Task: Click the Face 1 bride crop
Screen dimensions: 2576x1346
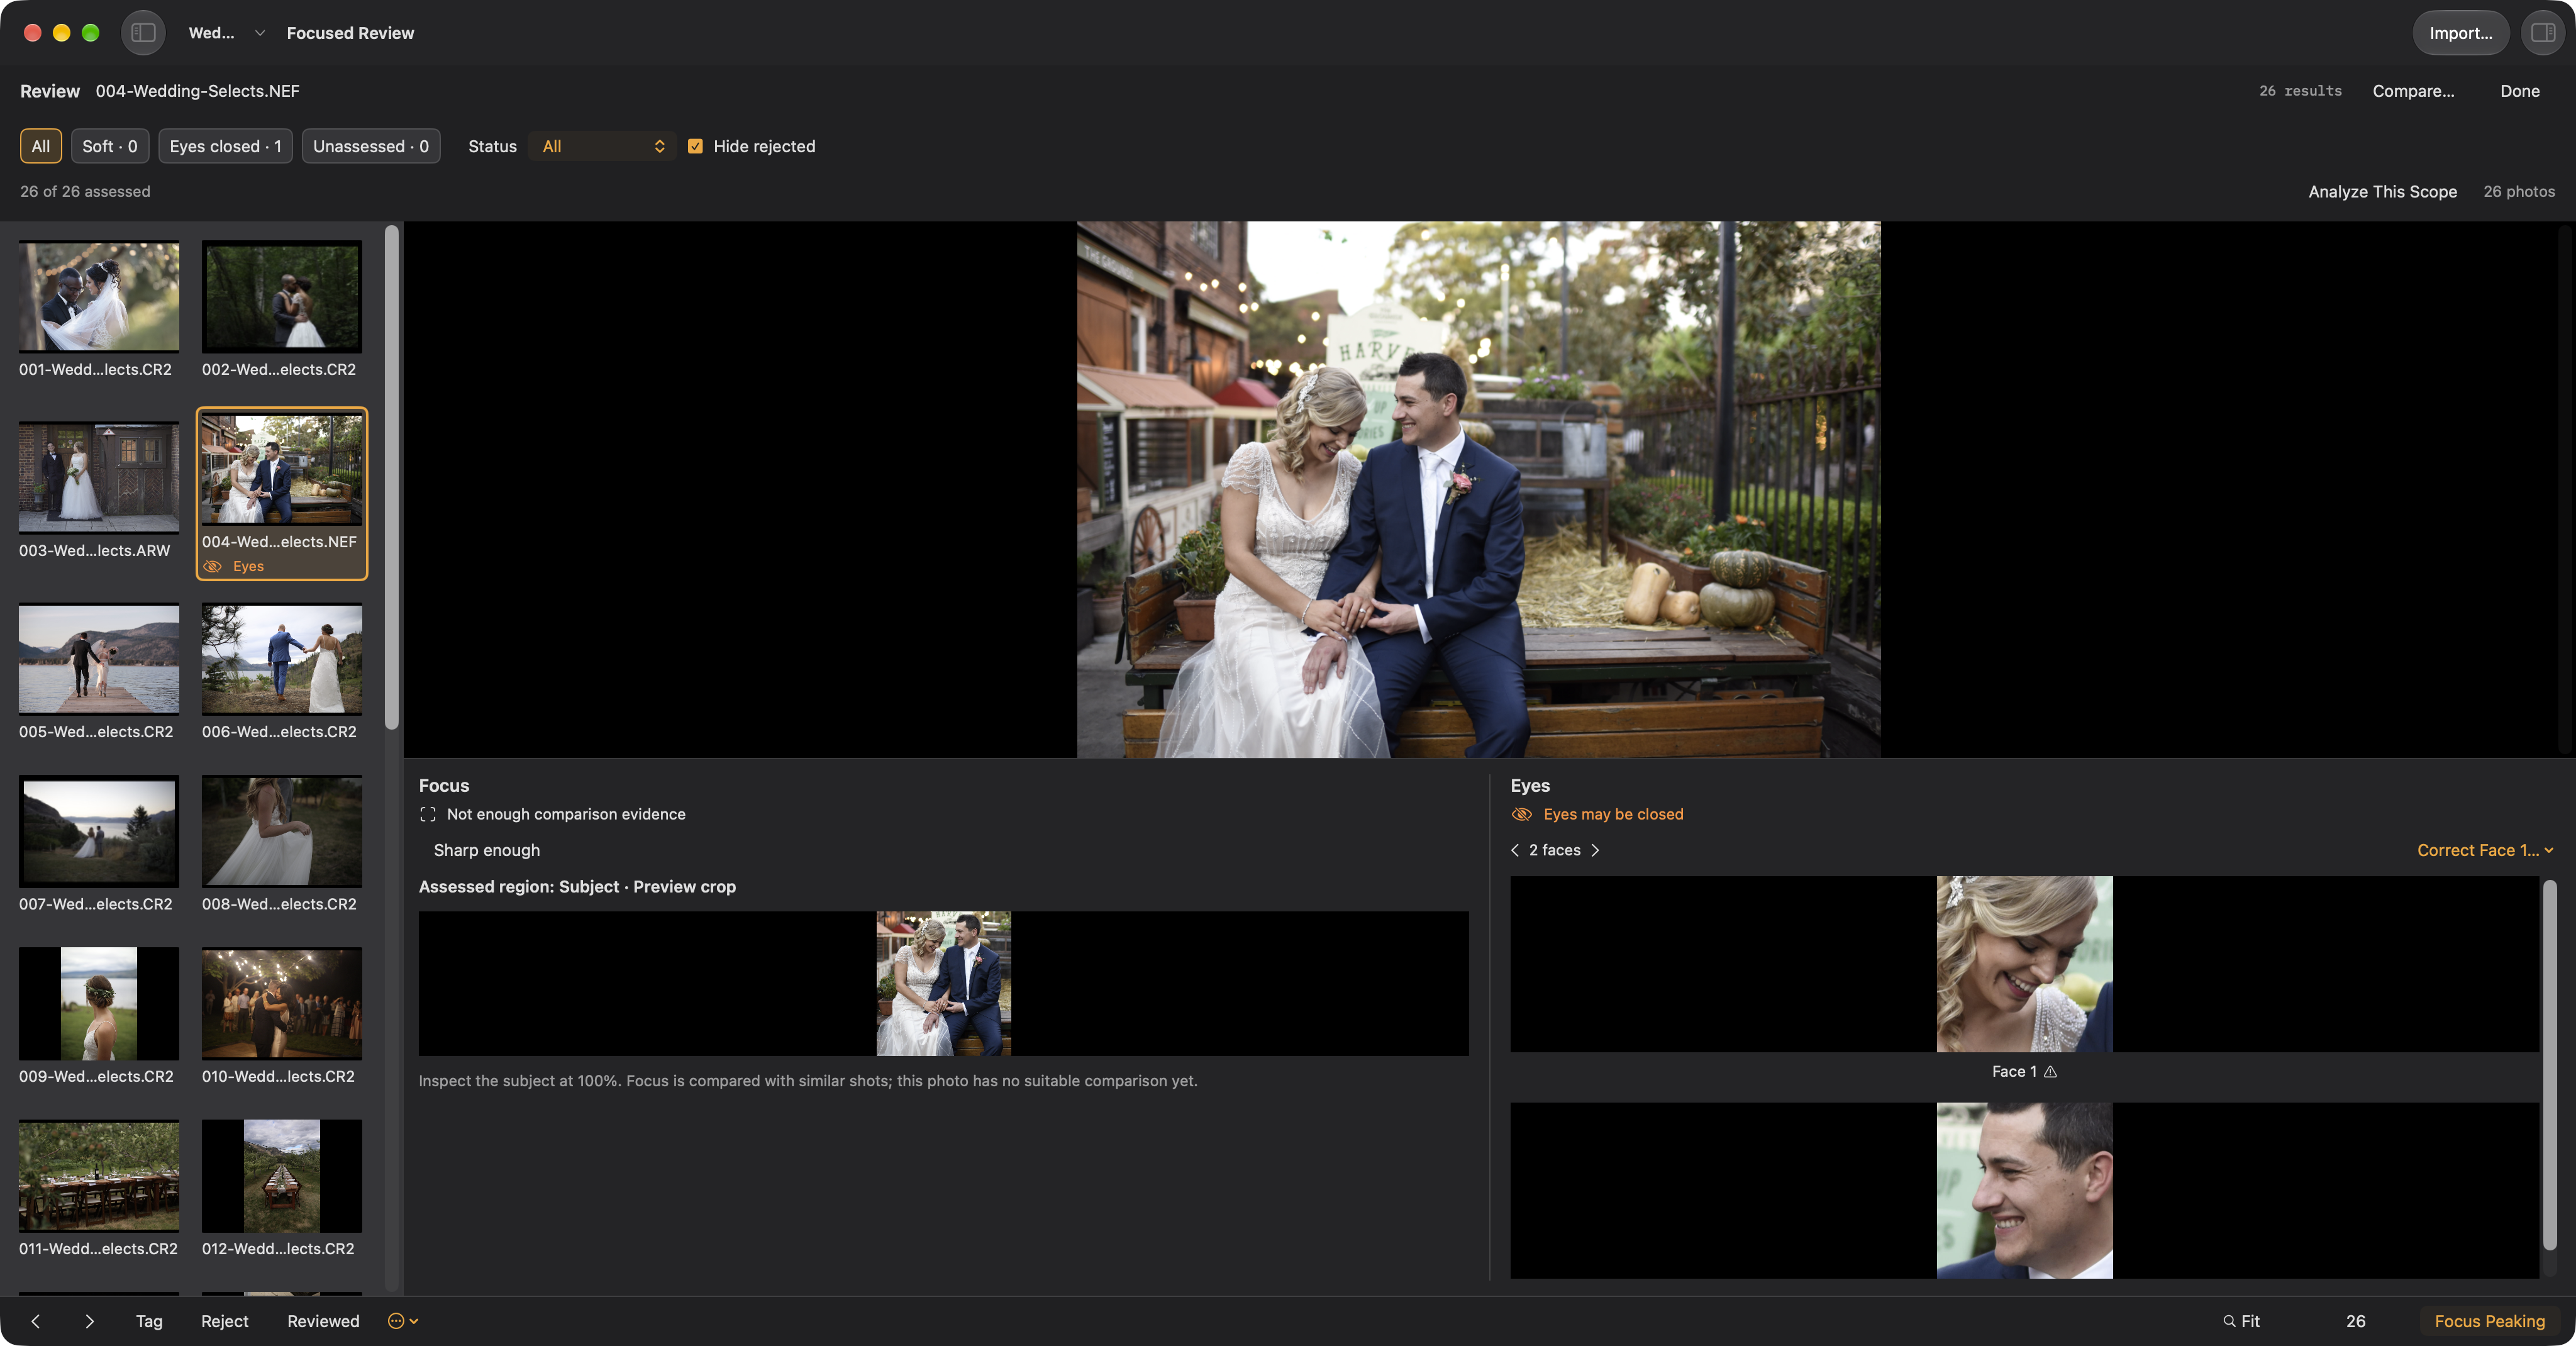Action: tap(2024, 964)
